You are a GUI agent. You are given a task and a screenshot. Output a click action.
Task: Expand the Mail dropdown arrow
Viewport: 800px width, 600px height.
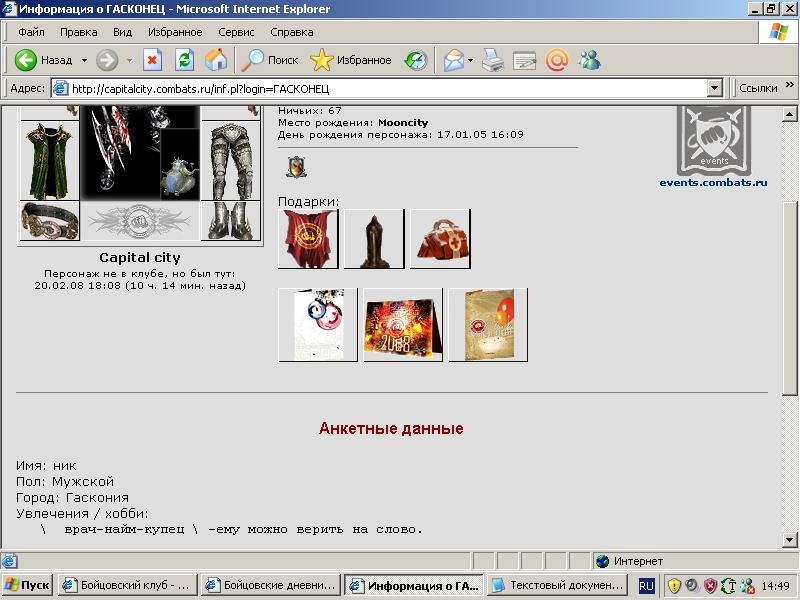(x=470, y=60)
